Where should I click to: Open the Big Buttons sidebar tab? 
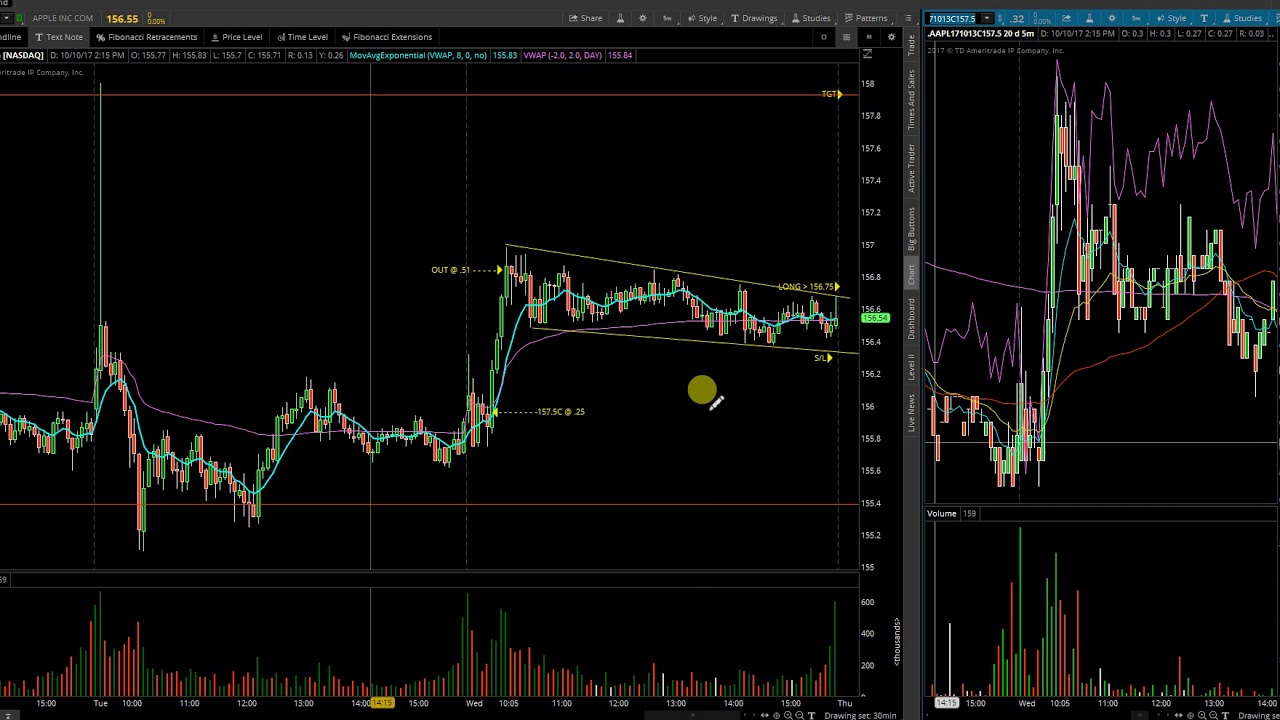click(x=912, y=229)
